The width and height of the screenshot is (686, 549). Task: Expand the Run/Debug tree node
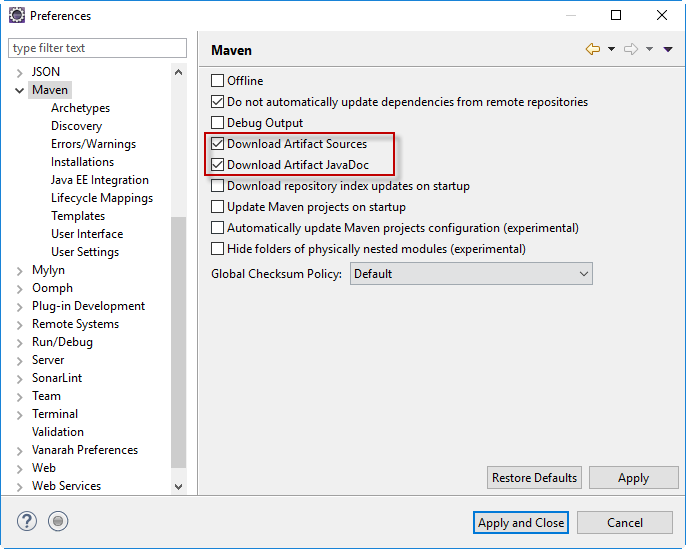click(x=19, y=342)
